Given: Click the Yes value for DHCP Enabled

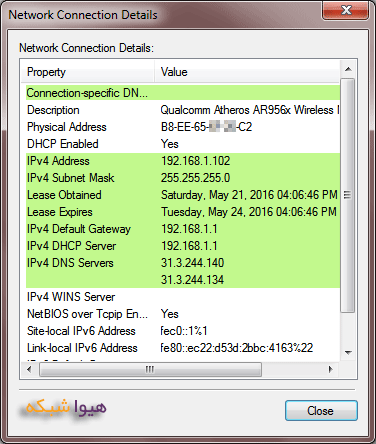Looking at the screenshot, I should 170,144.
